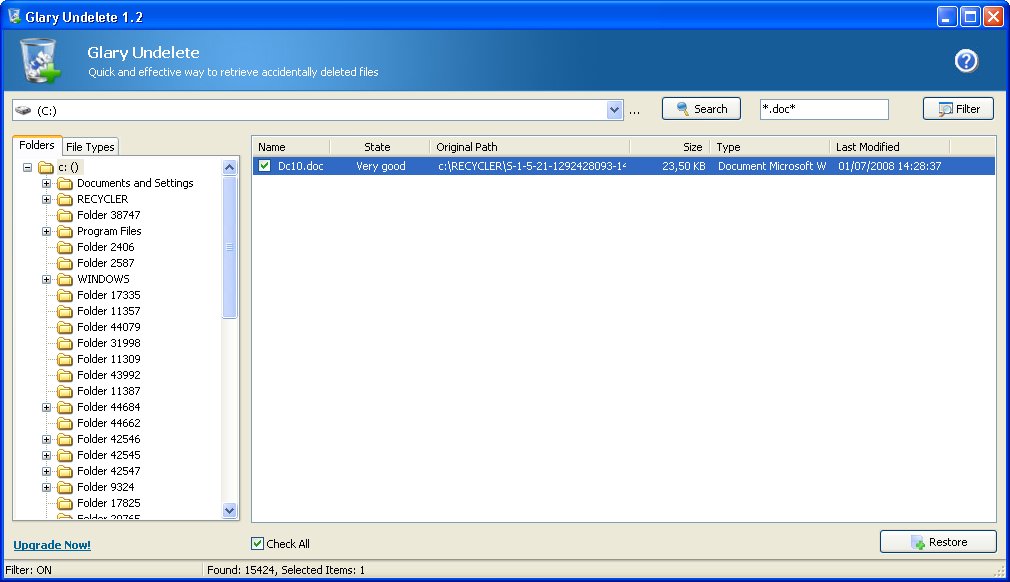Click the Program Files folder icon

coord(64,231)
